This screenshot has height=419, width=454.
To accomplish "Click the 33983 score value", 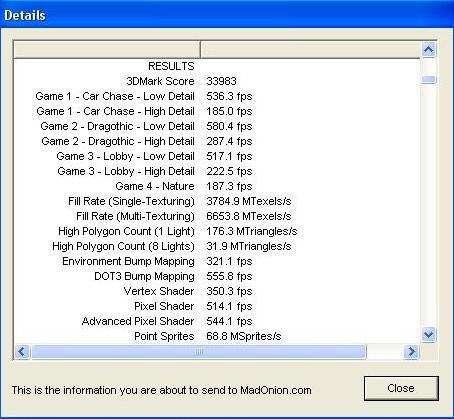I will click(x=221, y=81).
